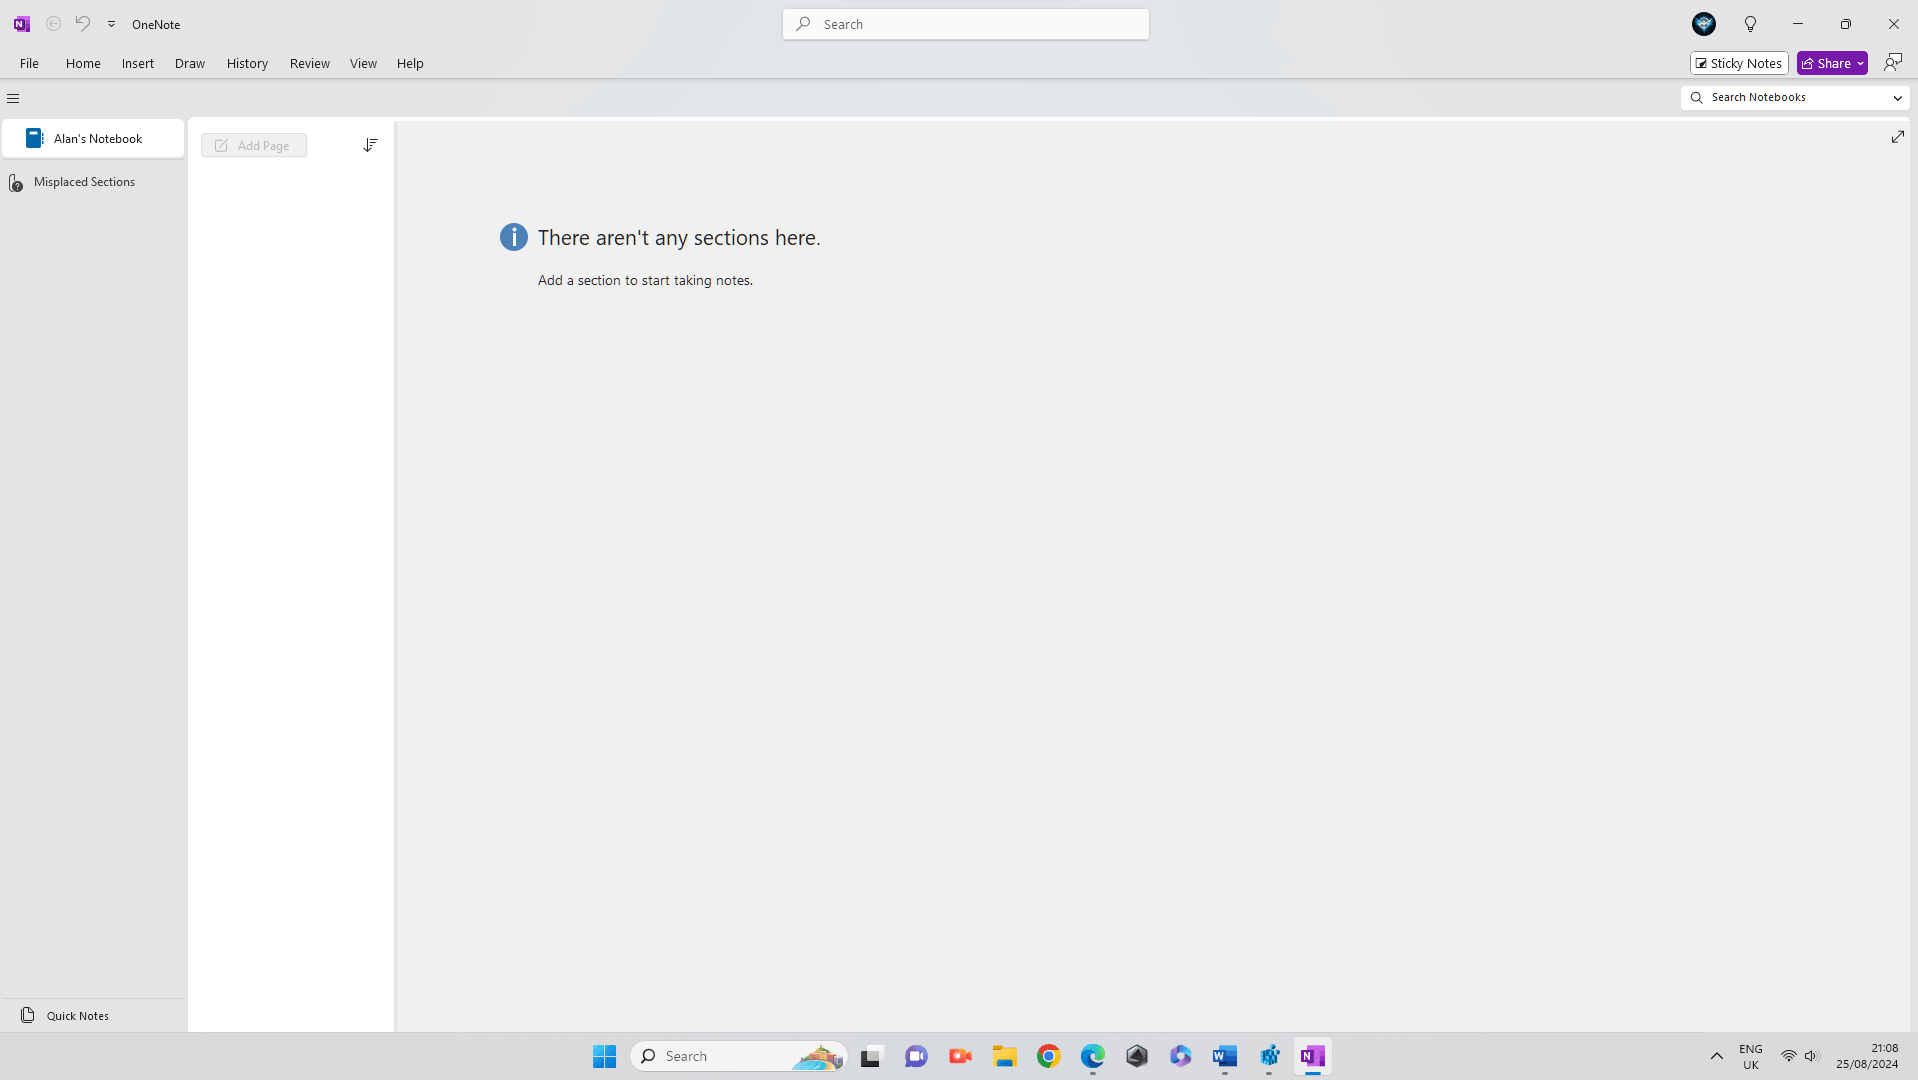Screen dimensions: 1918x1080
Task: Open the red camera recorder app on taskbar
Action: (x=960, y=1057)
